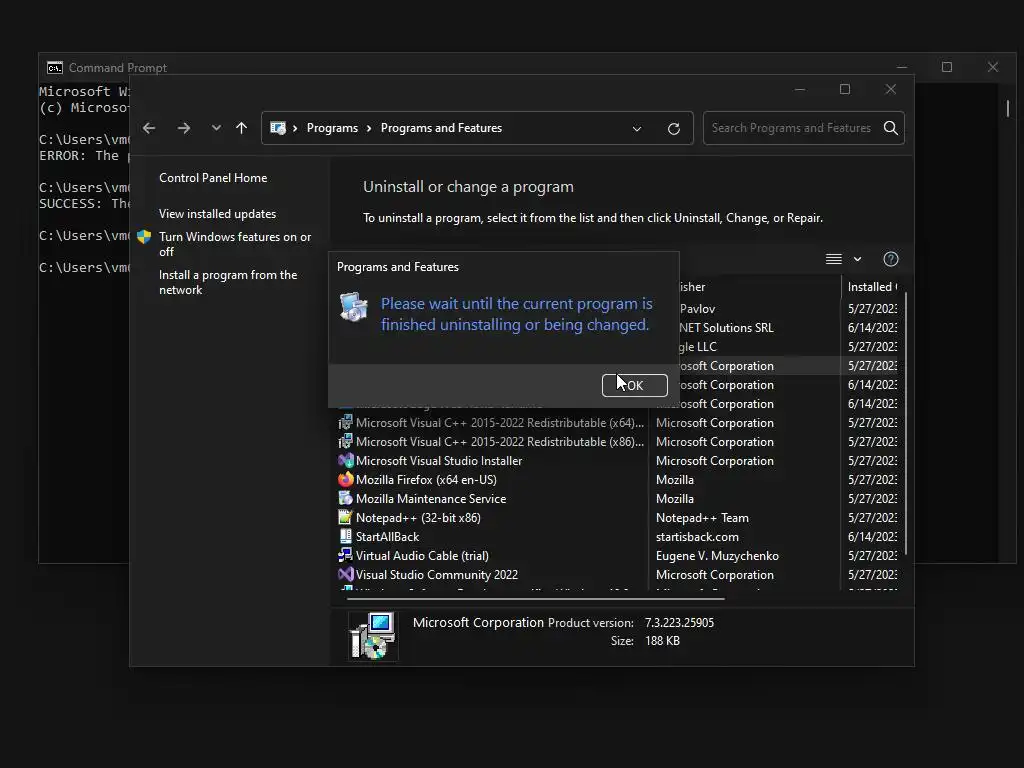This screenshot has width=1024, height=768.
Task: Select the StartAllBack entry
Action: pos(387,536)
